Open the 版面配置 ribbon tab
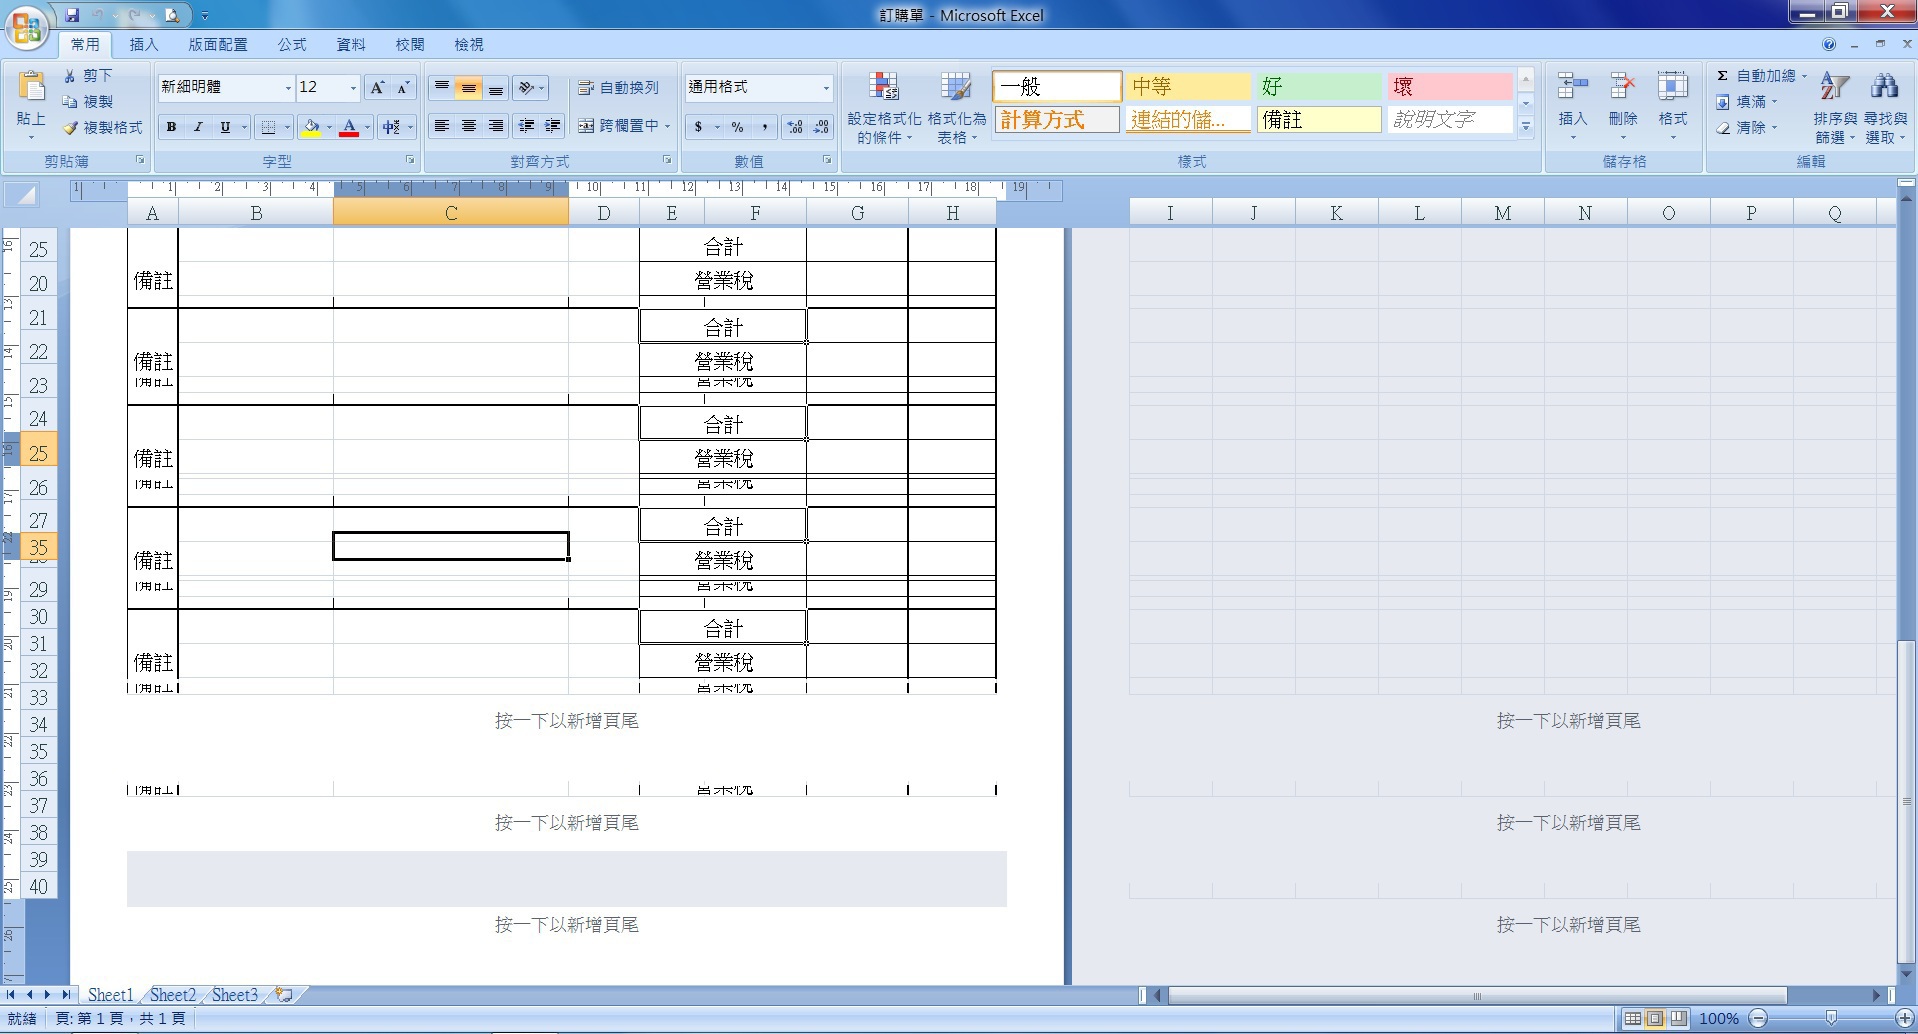This screenshot has width=1918, height=1034. (x=218, y=45)
